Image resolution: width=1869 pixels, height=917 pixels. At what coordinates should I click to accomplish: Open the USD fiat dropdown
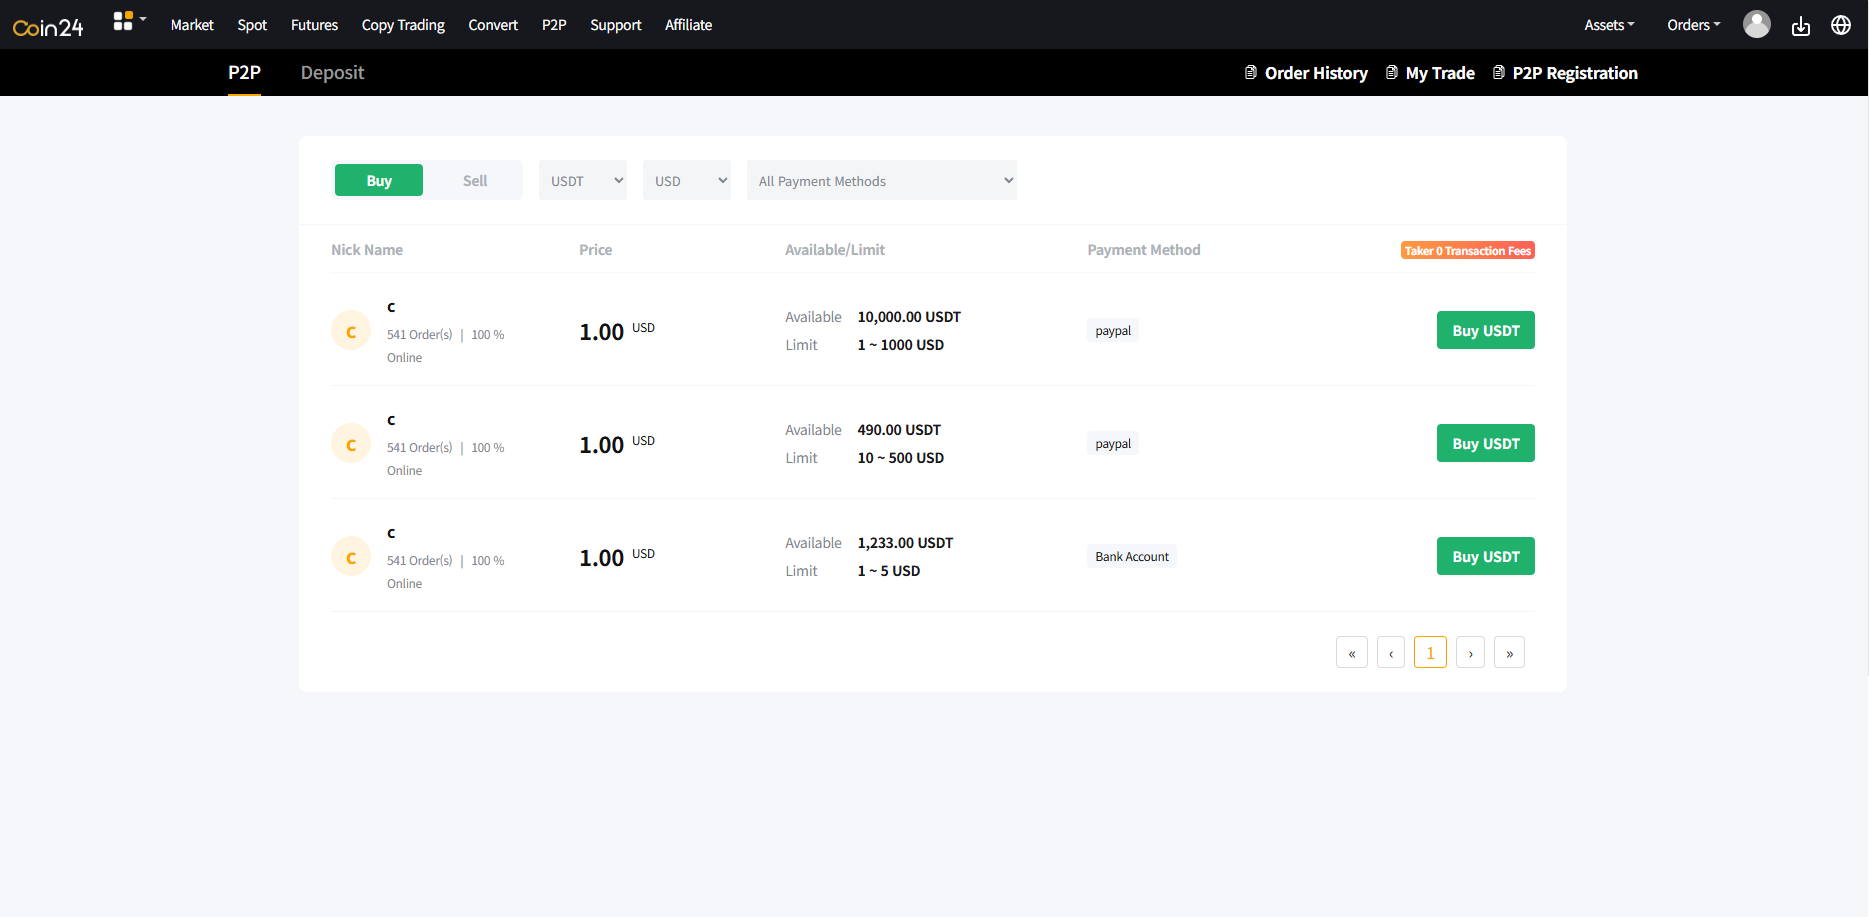[x=686, y=180]
